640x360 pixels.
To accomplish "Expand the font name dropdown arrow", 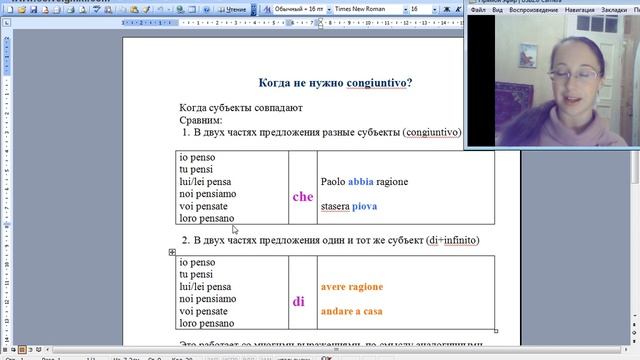I will pyautogui.click(x=406, y=9).
